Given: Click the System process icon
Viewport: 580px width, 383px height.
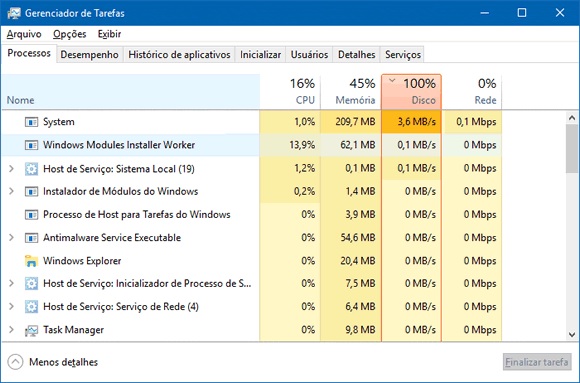Looking at the screenshot, I should (31, 122).
